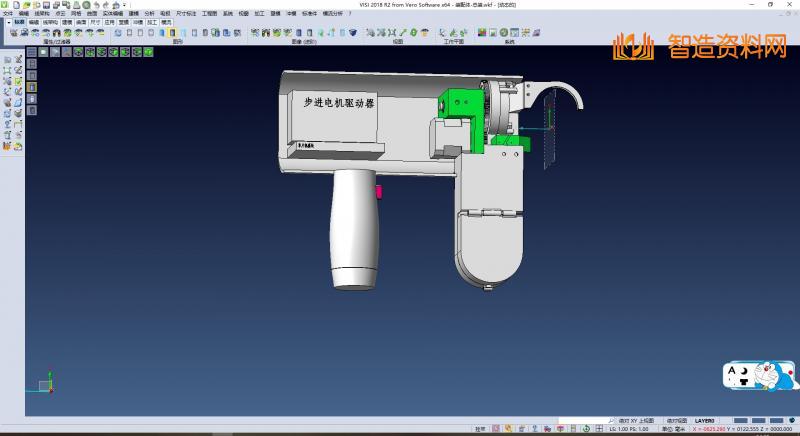Click the 绝对视图 button in status bar
The width and height of the screenshot is (800, 436).
[677, 420]
